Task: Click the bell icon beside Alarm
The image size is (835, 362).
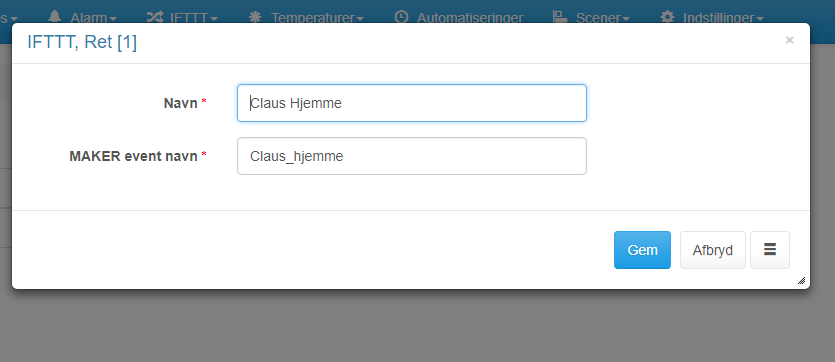Action: pyautogui.click(x=54, y=17)
